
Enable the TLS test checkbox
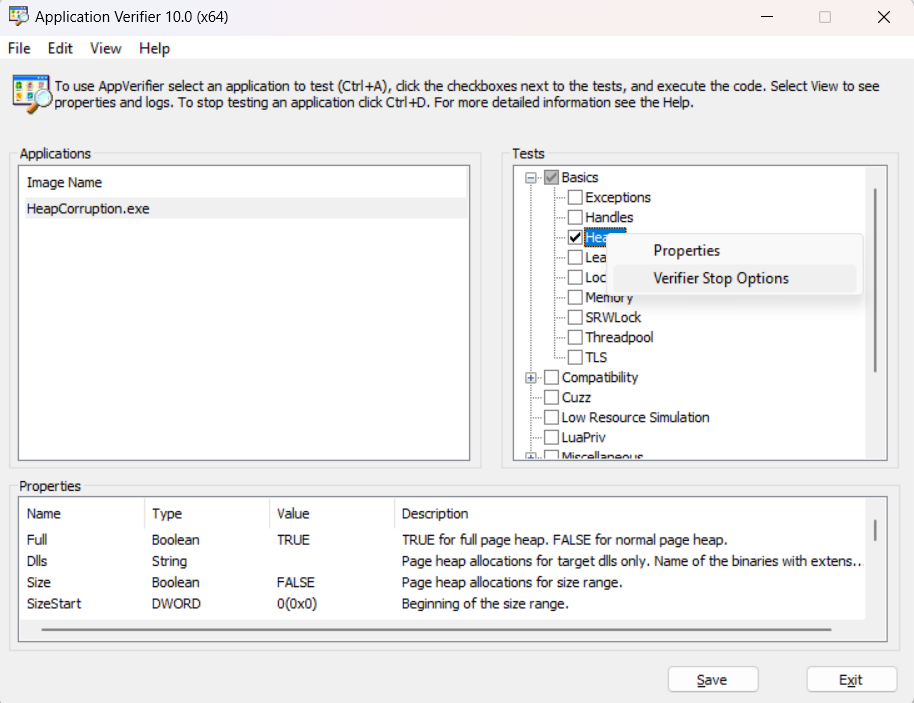(575, 357)
